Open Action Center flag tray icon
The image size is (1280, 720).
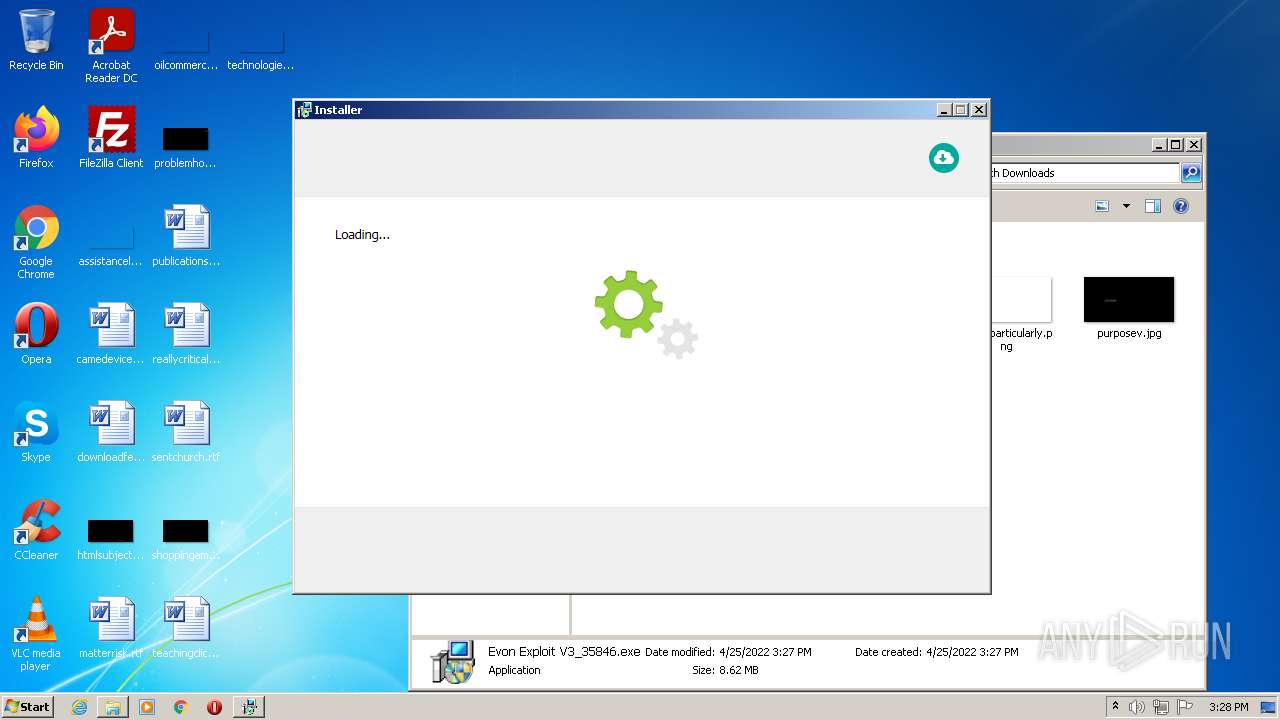click(x=1185, y=707)
